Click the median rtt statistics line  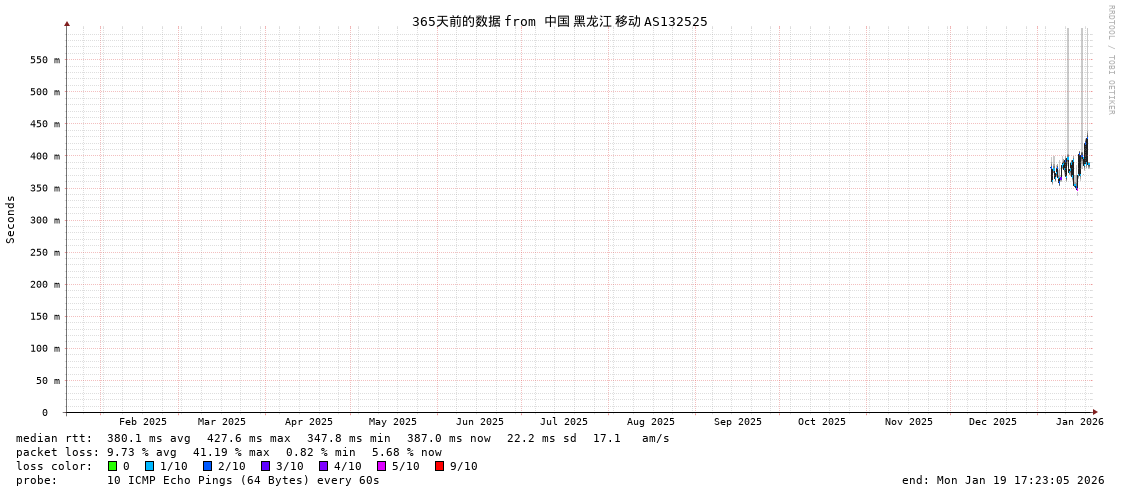[342, 438]
